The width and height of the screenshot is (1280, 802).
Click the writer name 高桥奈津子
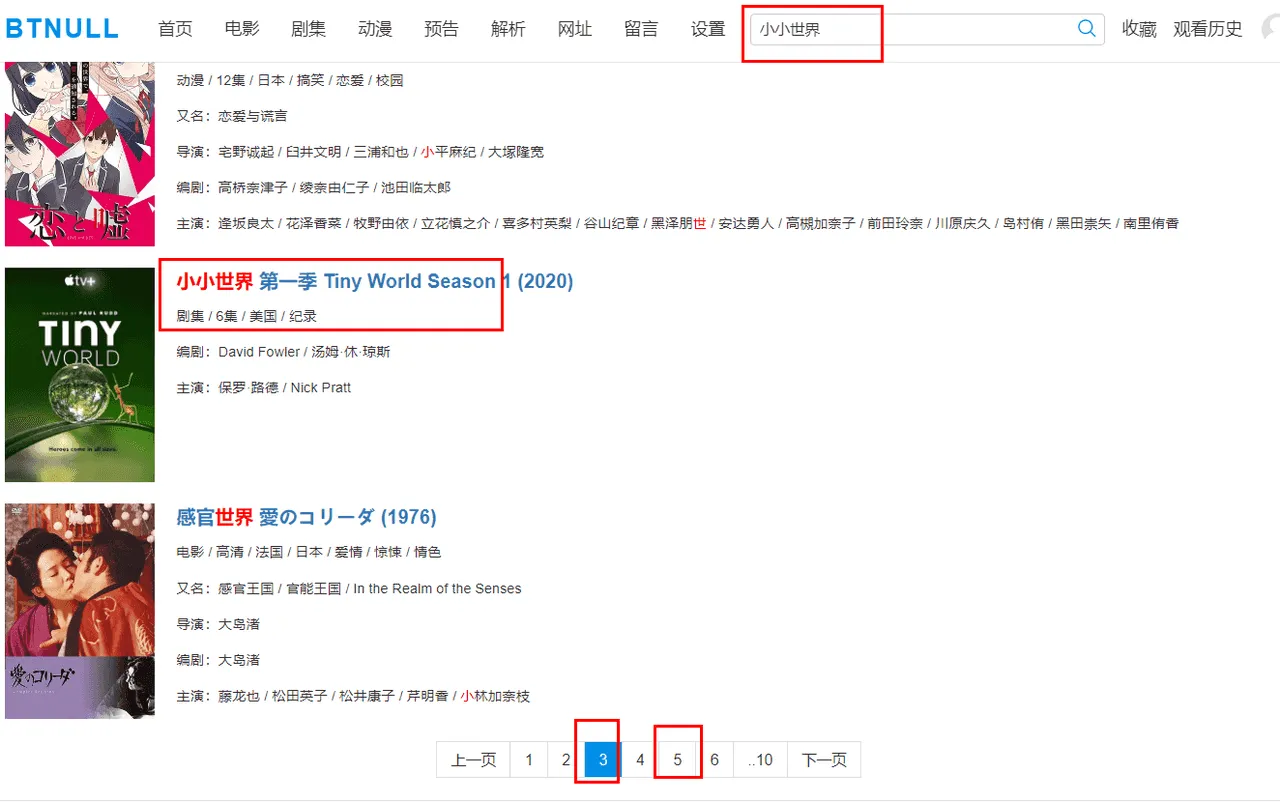[253, 188]
